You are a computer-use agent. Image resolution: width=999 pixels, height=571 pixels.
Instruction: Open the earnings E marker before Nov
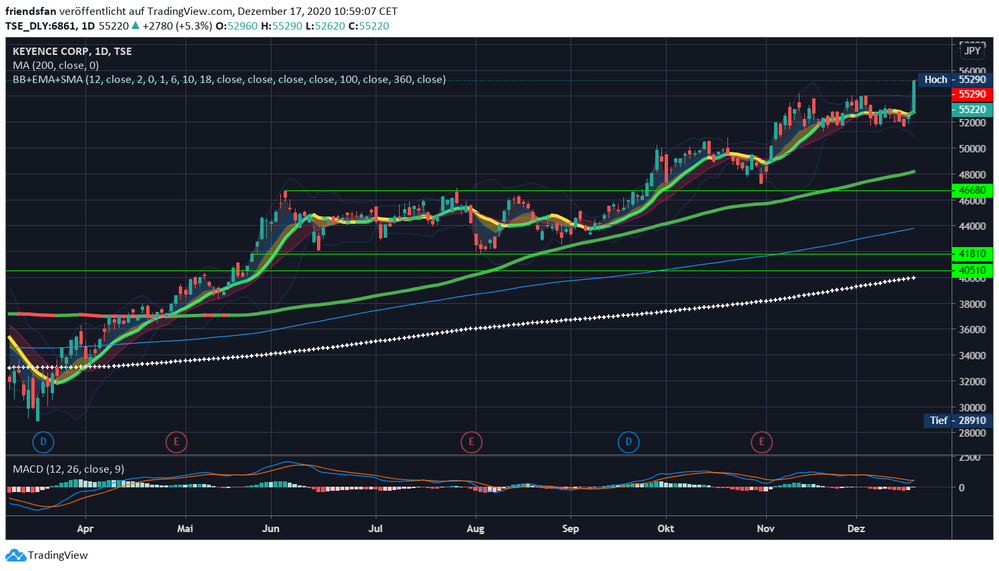(762, 440)
